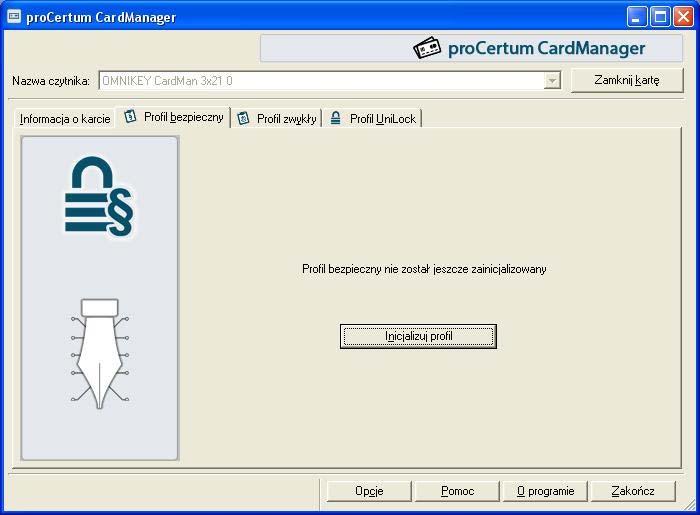Click the Profil zwykły tab icon

[x=243, y=118]
